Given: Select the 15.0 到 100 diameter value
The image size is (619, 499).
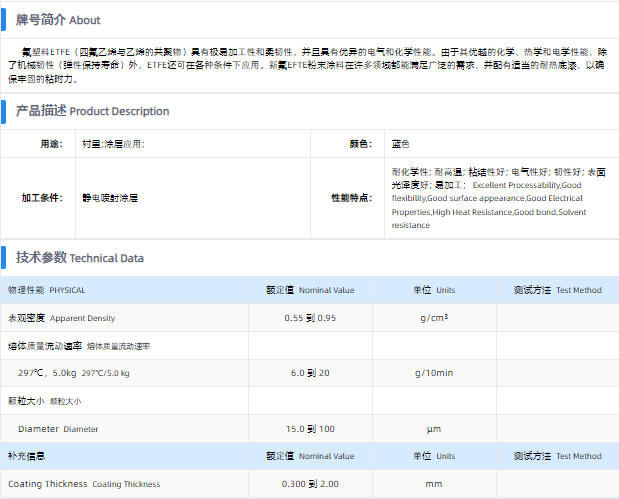Looking at the screenshot, I should click(309, 429).
